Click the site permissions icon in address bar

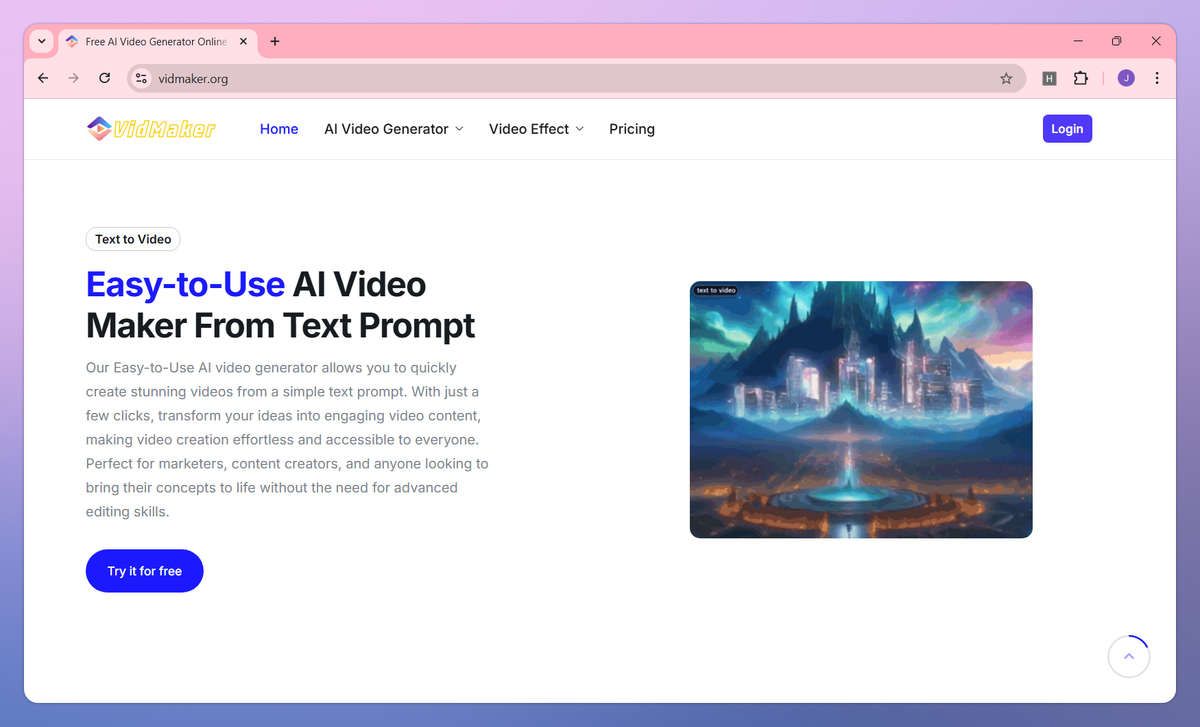(140, 77)
